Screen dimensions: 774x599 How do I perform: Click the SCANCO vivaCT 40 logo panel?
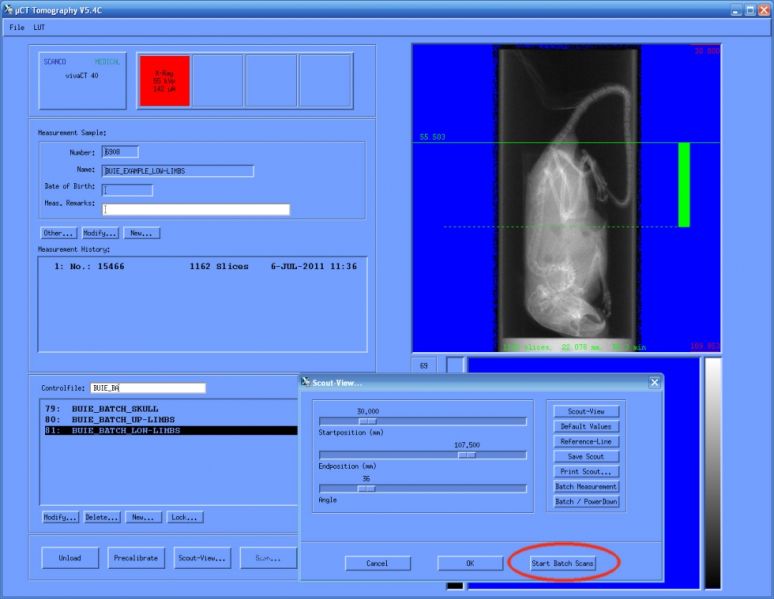click(x=82, y=80)
